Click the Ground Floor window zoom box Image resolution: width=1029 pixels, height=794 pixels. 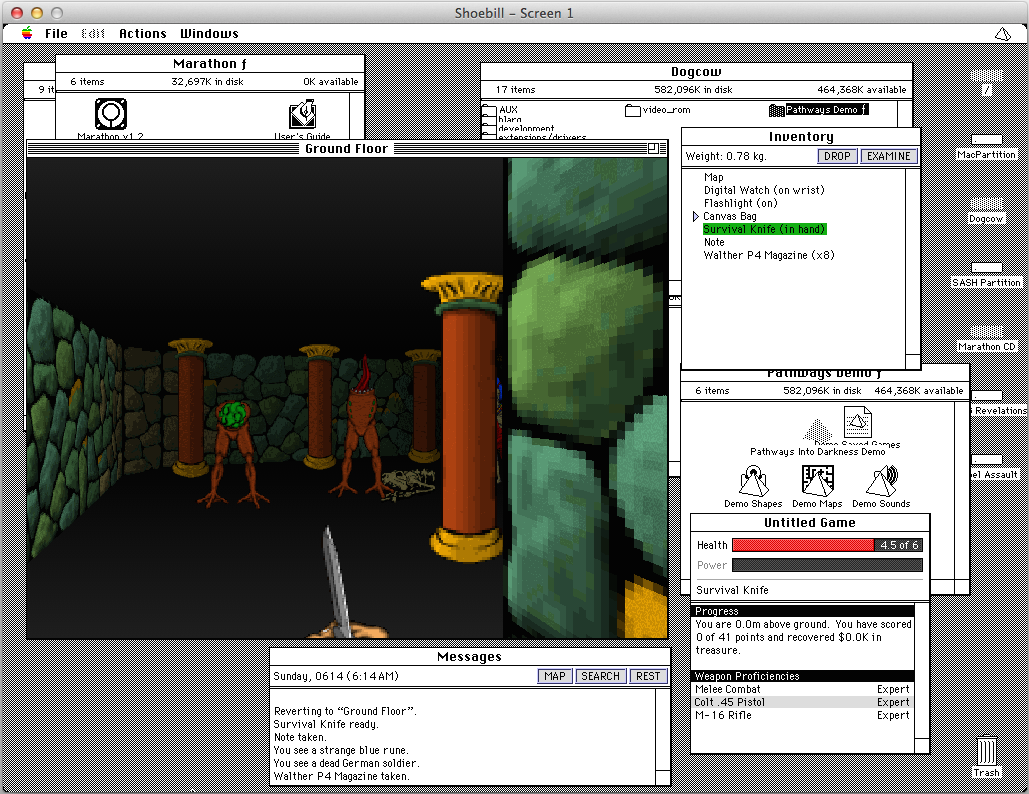pyautogui.click(x=653, y=148)
